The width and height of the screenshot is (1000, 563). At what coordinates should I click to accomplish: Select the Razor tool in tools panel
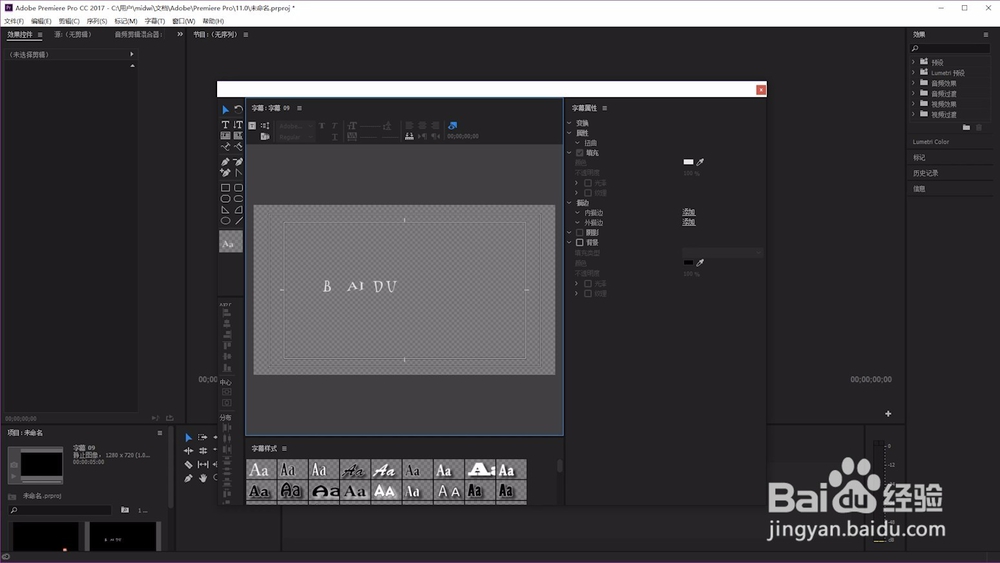pyautogui.click(x=188, y=464)
